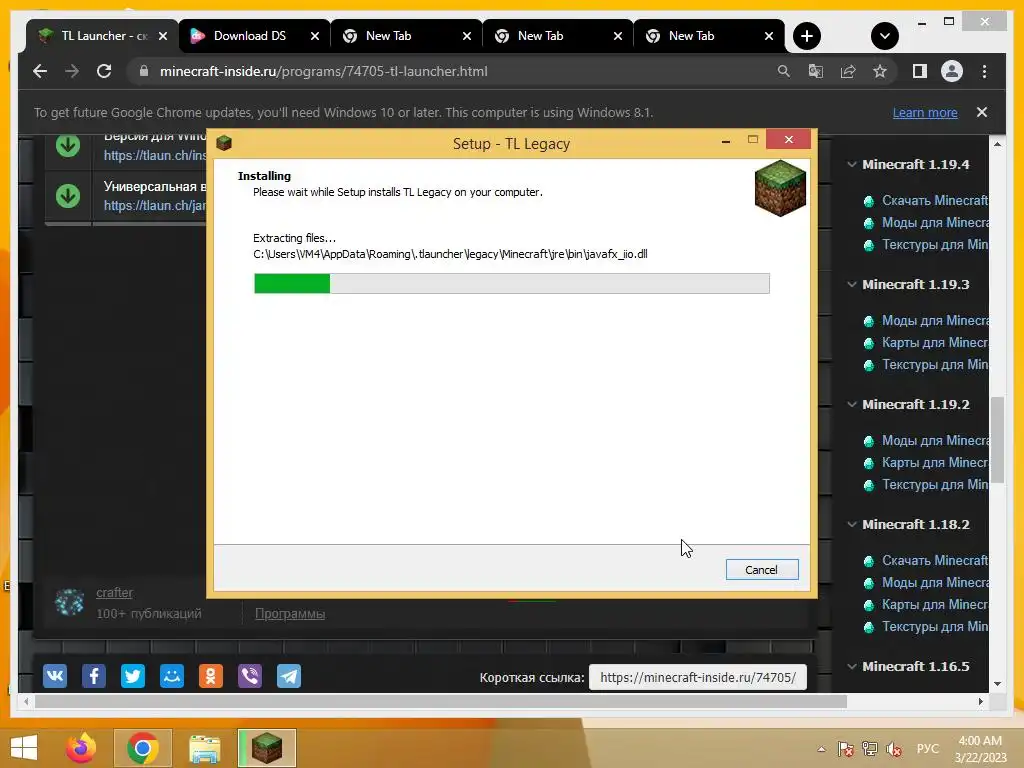Reload the current page
This screenshot has height=768, width=1024.
104,71
